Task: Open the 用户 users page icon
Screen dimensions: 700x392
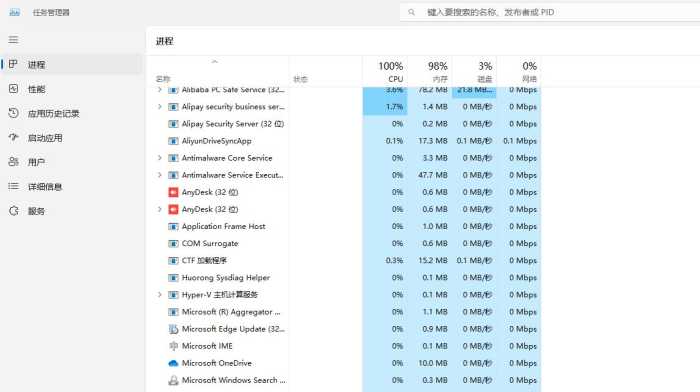Action: click(13, 162)
